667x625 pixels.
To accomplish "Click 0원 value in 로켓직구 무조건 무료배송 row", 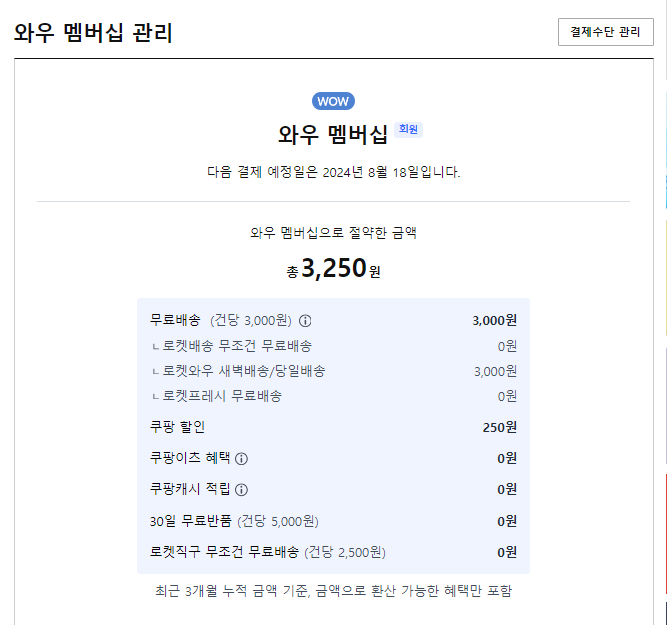I will click(507, 552).
